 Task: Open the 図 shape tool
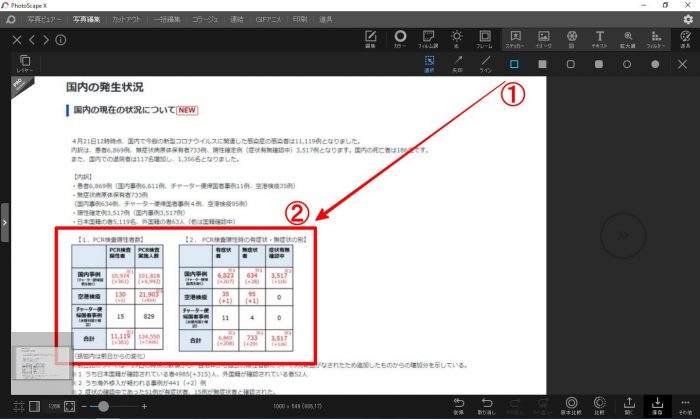(x=571, y=39)
